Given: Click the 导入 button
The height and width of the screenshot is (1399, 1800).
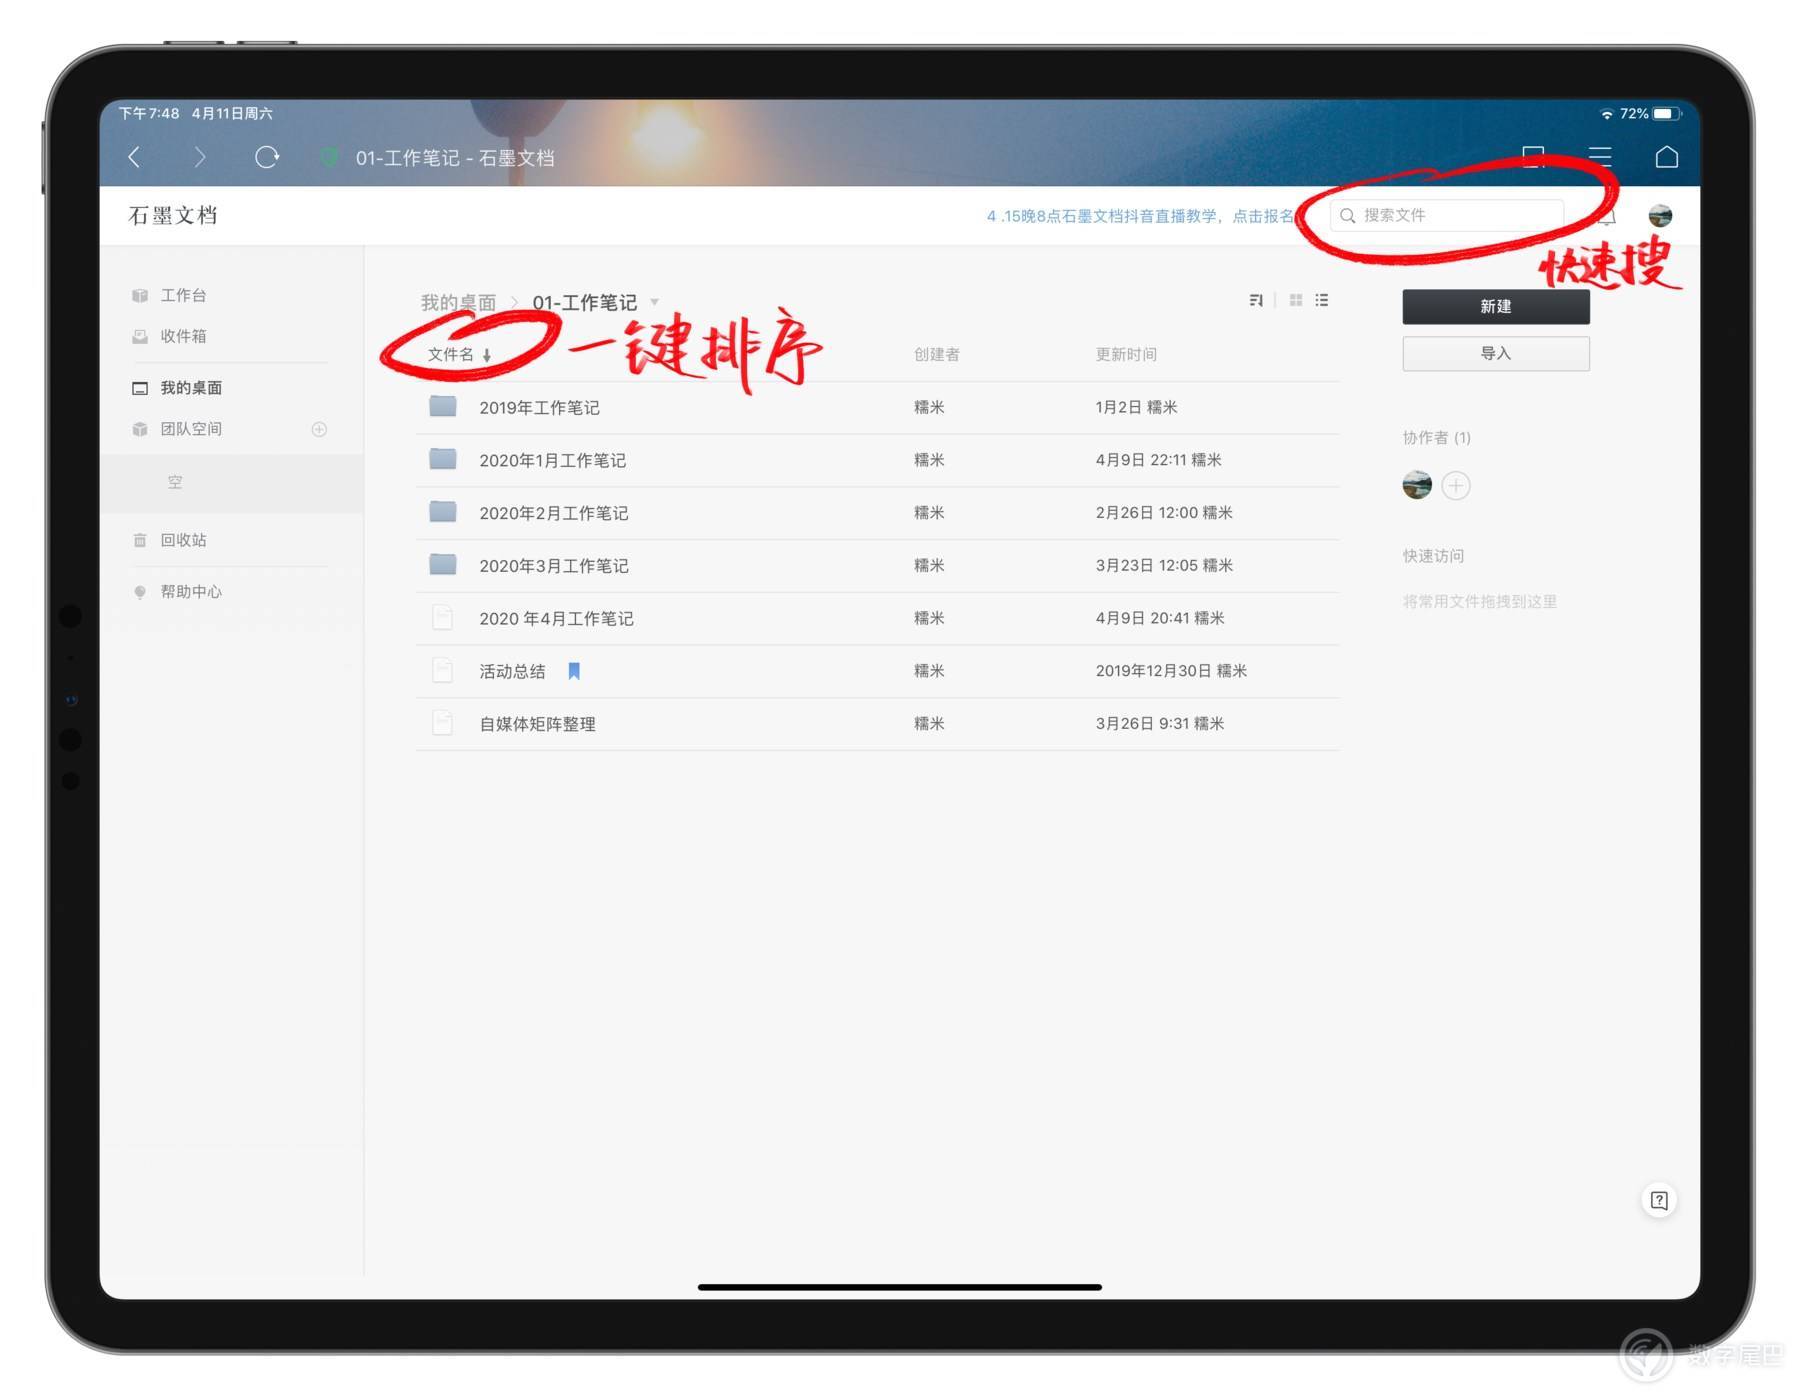Looking at the screenshot, I should [1495, 354].
